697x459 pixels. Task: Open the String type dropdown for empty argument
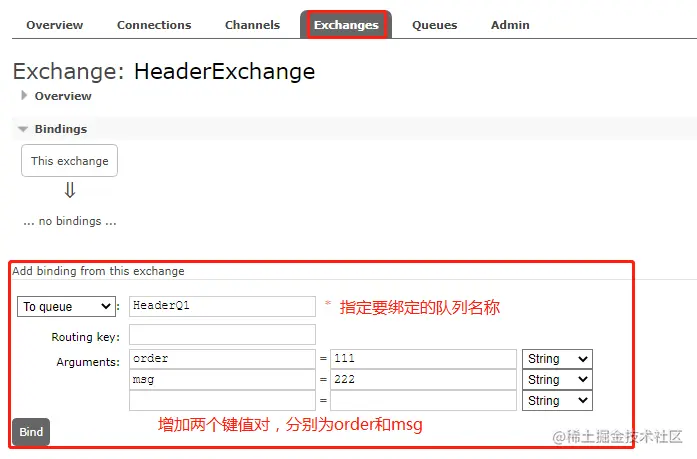coord(557,400)
